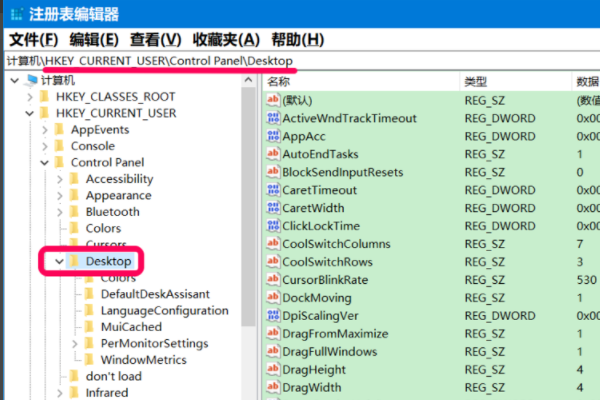600x400 pixels.
Task: Expand the PerMonitorSettings key
Action: 75,344
